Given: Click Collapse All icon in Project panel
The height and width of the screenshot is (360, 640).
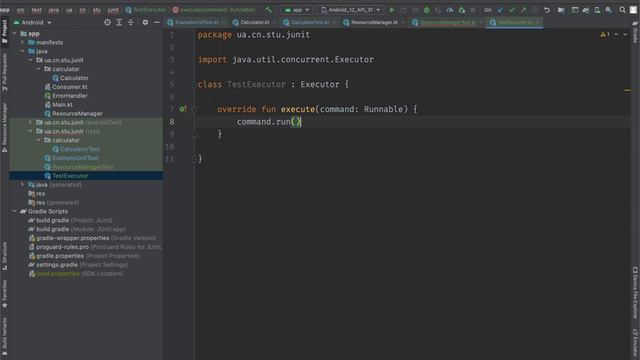Looking at the screenshot, I should [x=131, y=22].
